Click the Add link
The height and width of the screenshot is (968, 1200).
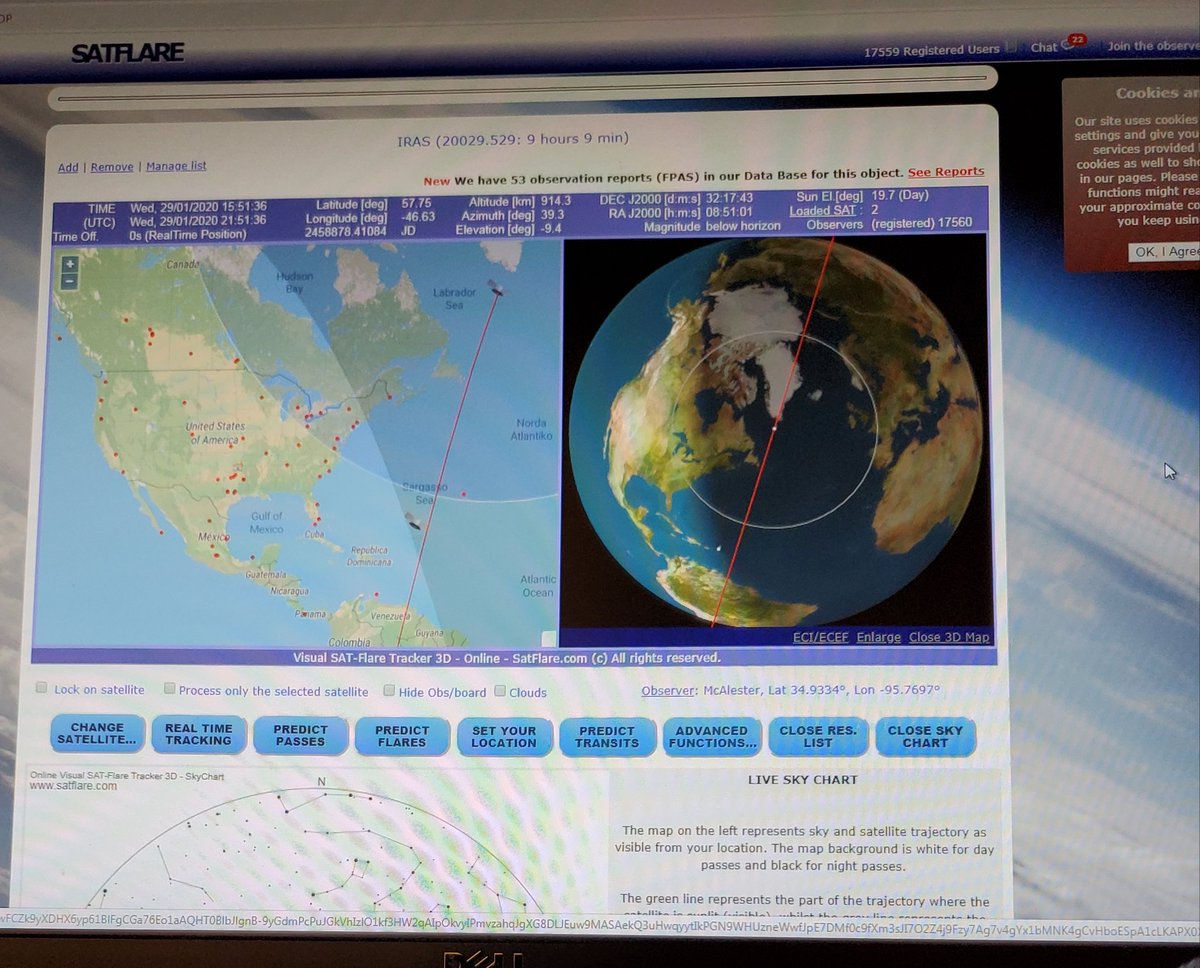(68, 168)
